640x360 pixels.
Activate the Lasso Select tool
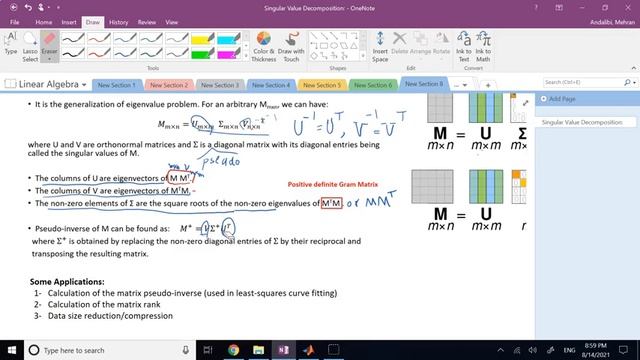pyautogui.click(x=30, y=47)
